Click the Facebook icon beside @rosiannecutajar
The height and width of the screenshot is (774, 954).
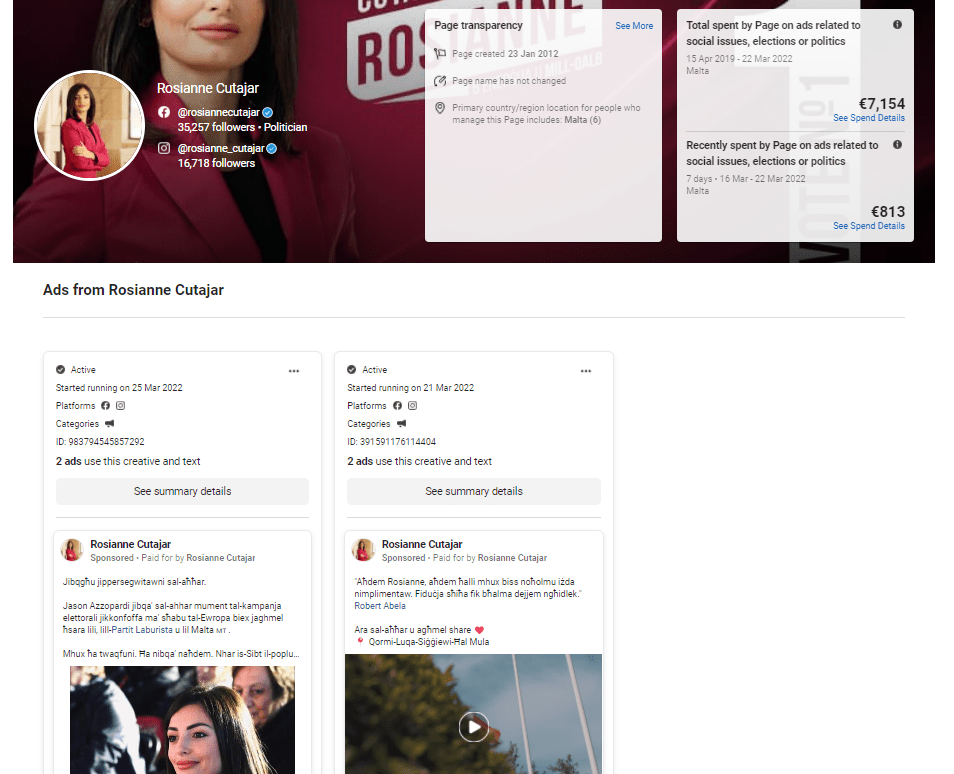click(164, 112)
